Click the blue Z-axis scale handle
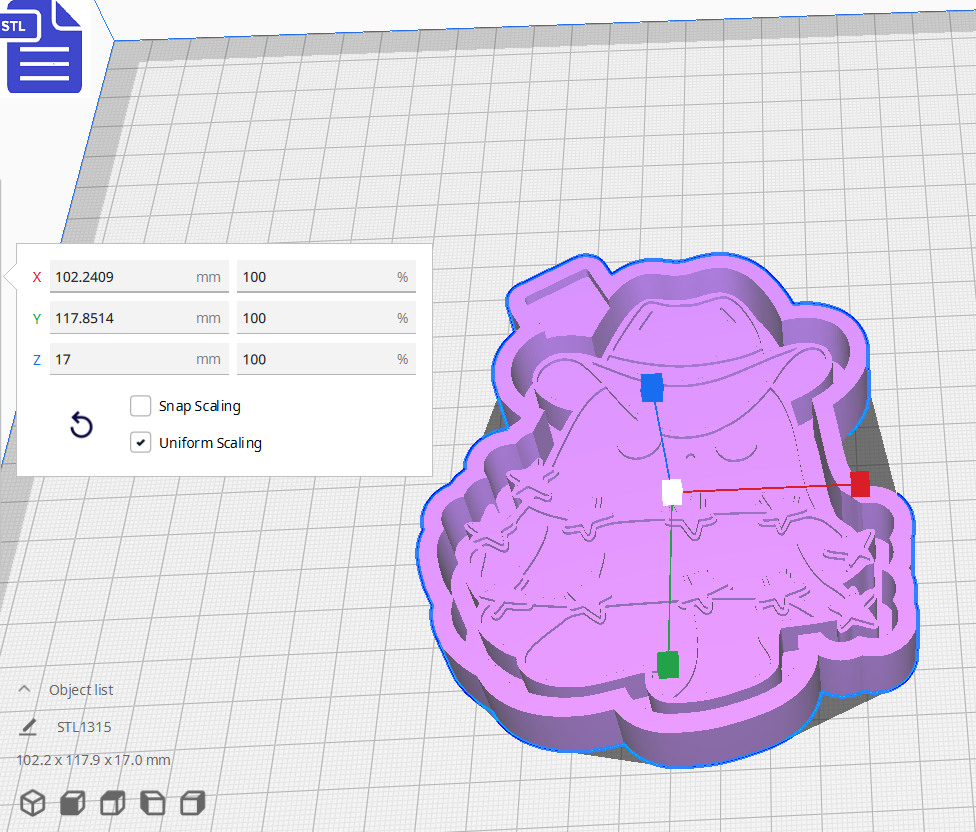Viewport: 976px width, 832px height. [x=653, y=389]
